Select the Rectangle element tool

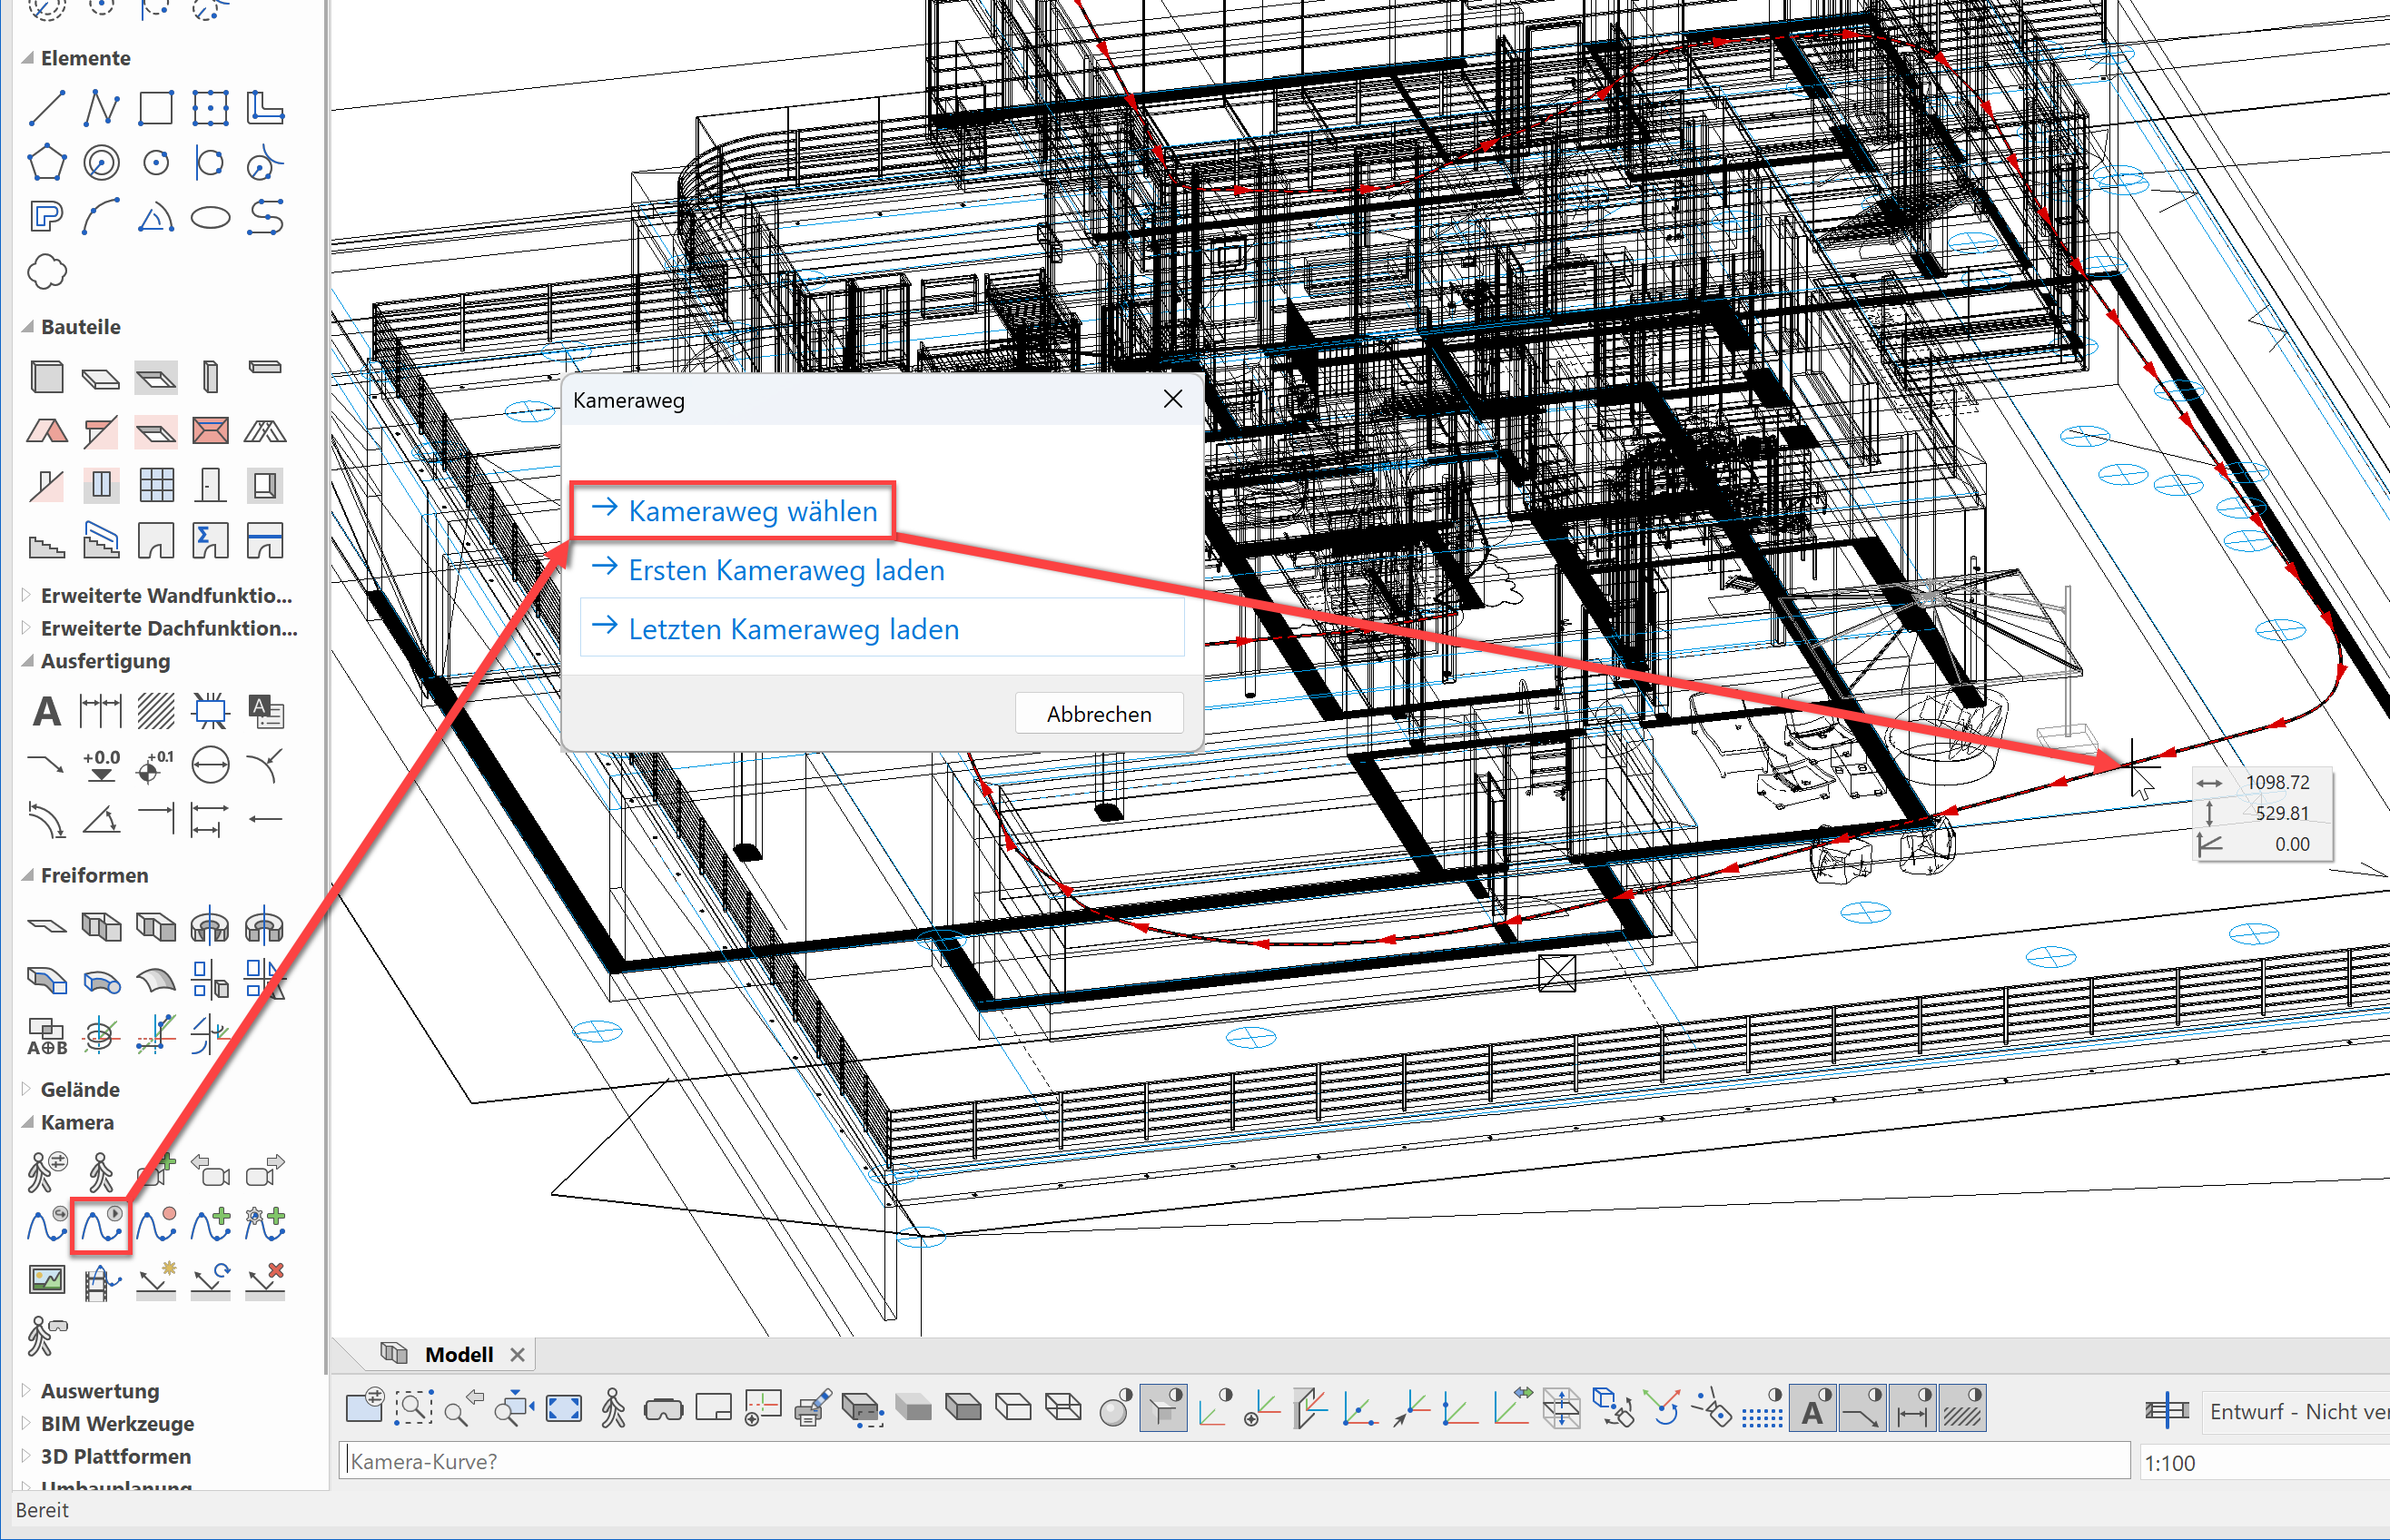pyautogui.click(x=155, y=108)
